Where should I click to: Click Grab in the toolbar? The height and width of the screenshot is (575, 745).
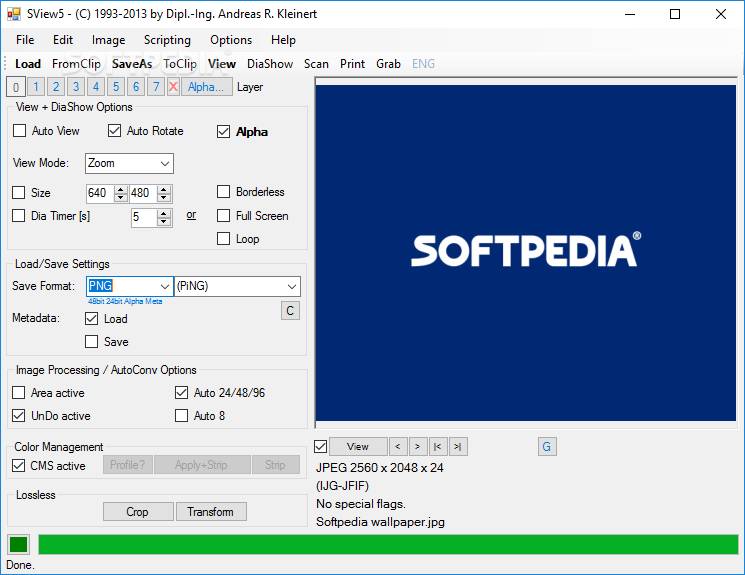[x=388, y=64]
